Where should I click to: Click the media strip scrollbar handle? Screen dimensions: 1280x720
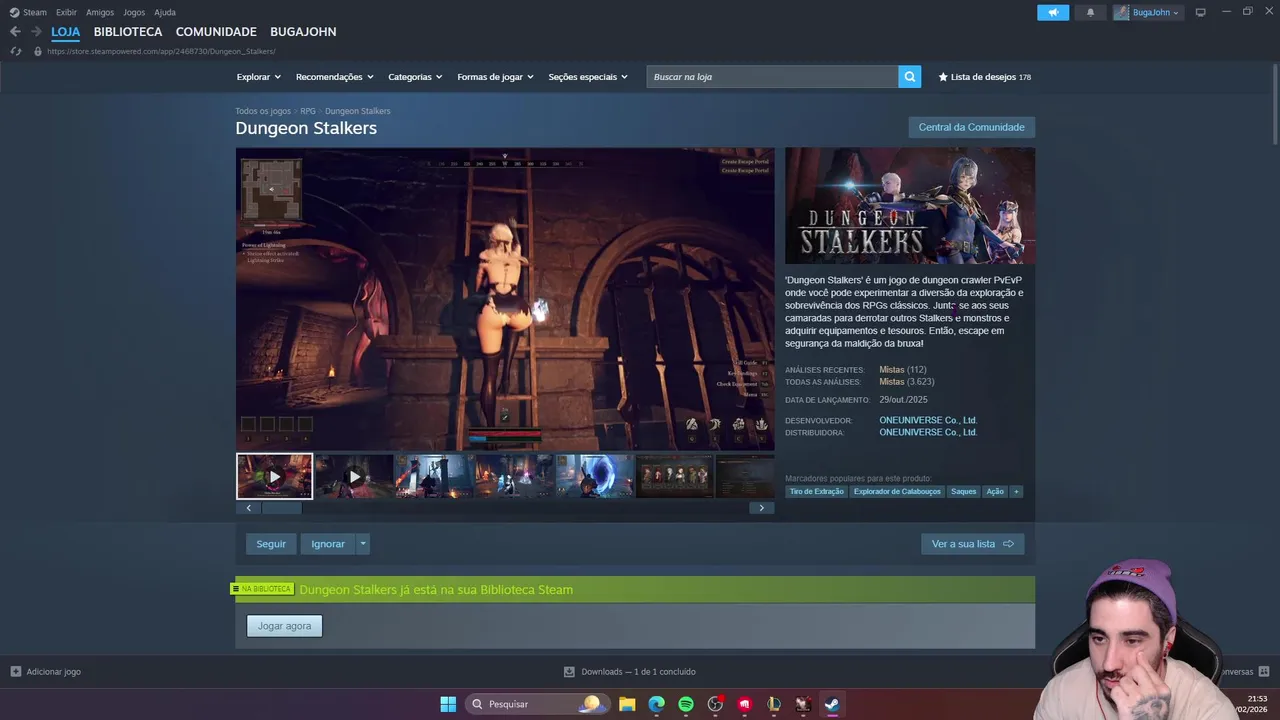click(x=281, y=508)
